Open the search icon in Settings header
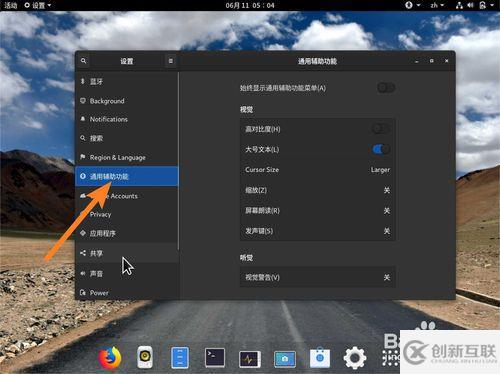Image resolution: width=500 pixels, height=374 pixels. coord(83,61)
